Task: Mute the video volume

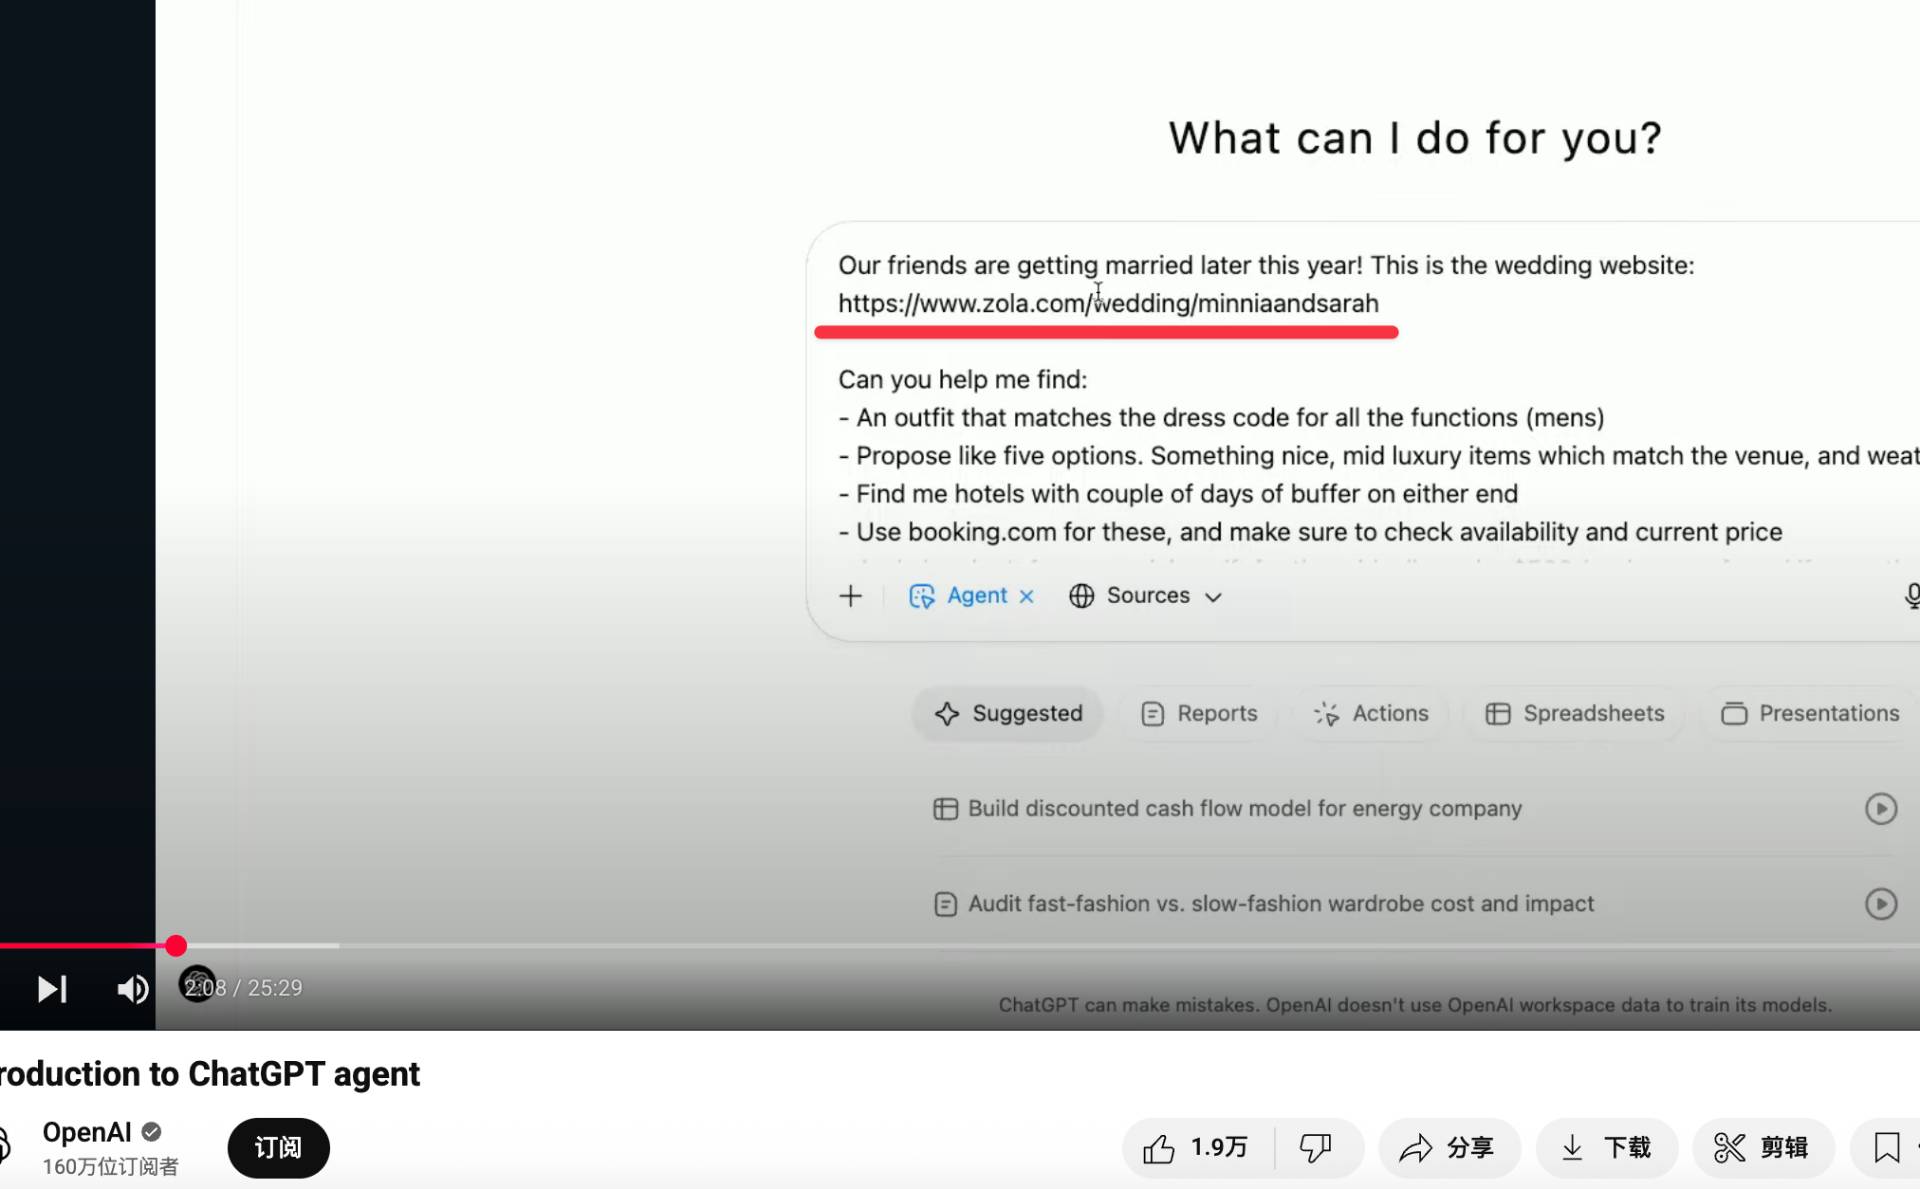Action: tap(133, 989)
